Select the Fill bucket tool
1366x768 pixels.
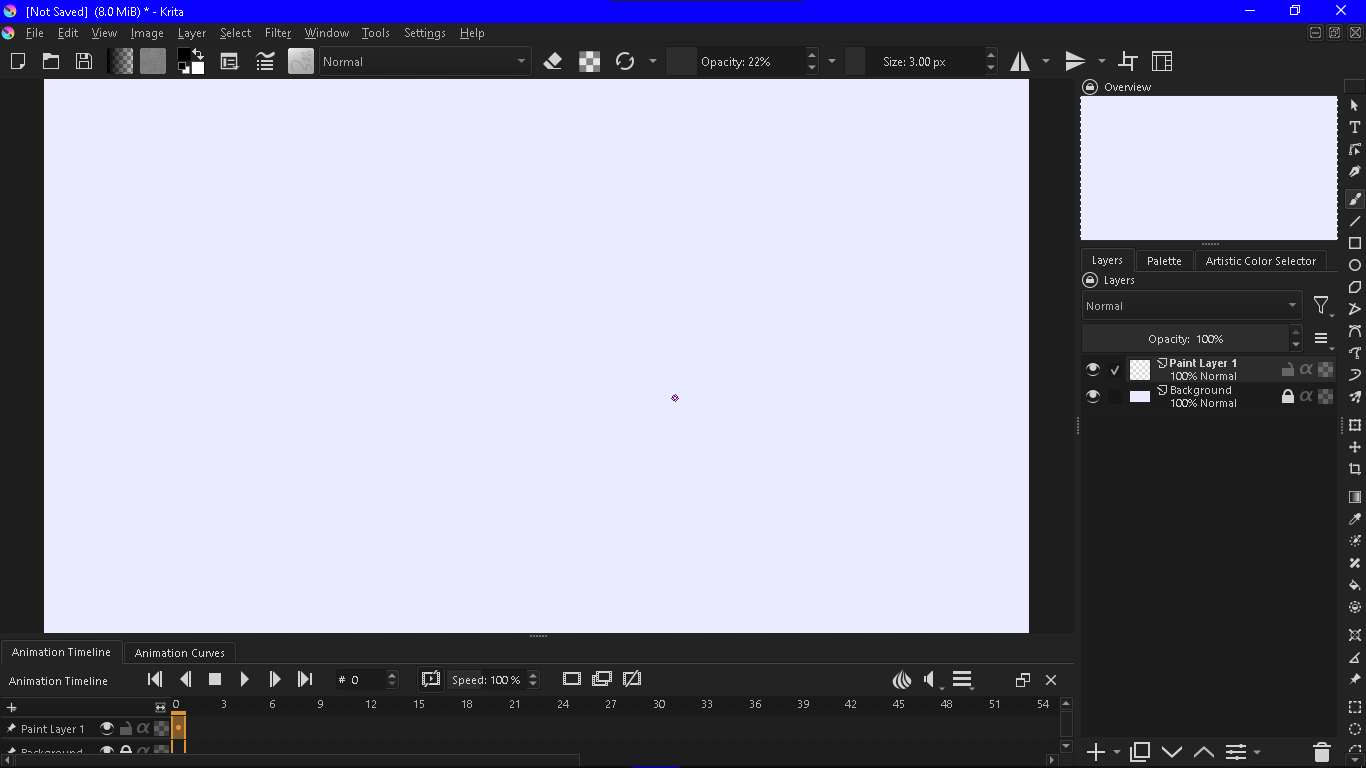[1355, 585]
